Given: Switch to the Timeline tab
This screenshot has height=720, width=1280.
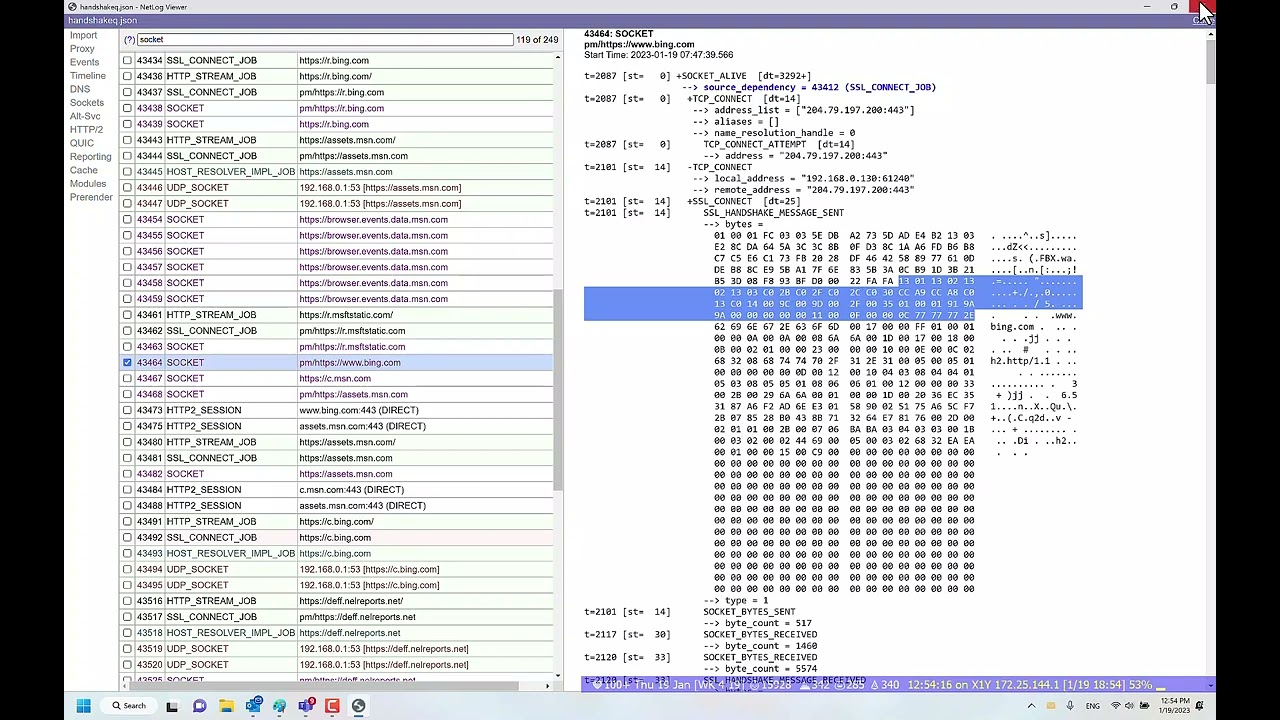Looking at the screenshot, I should [87, 76].
